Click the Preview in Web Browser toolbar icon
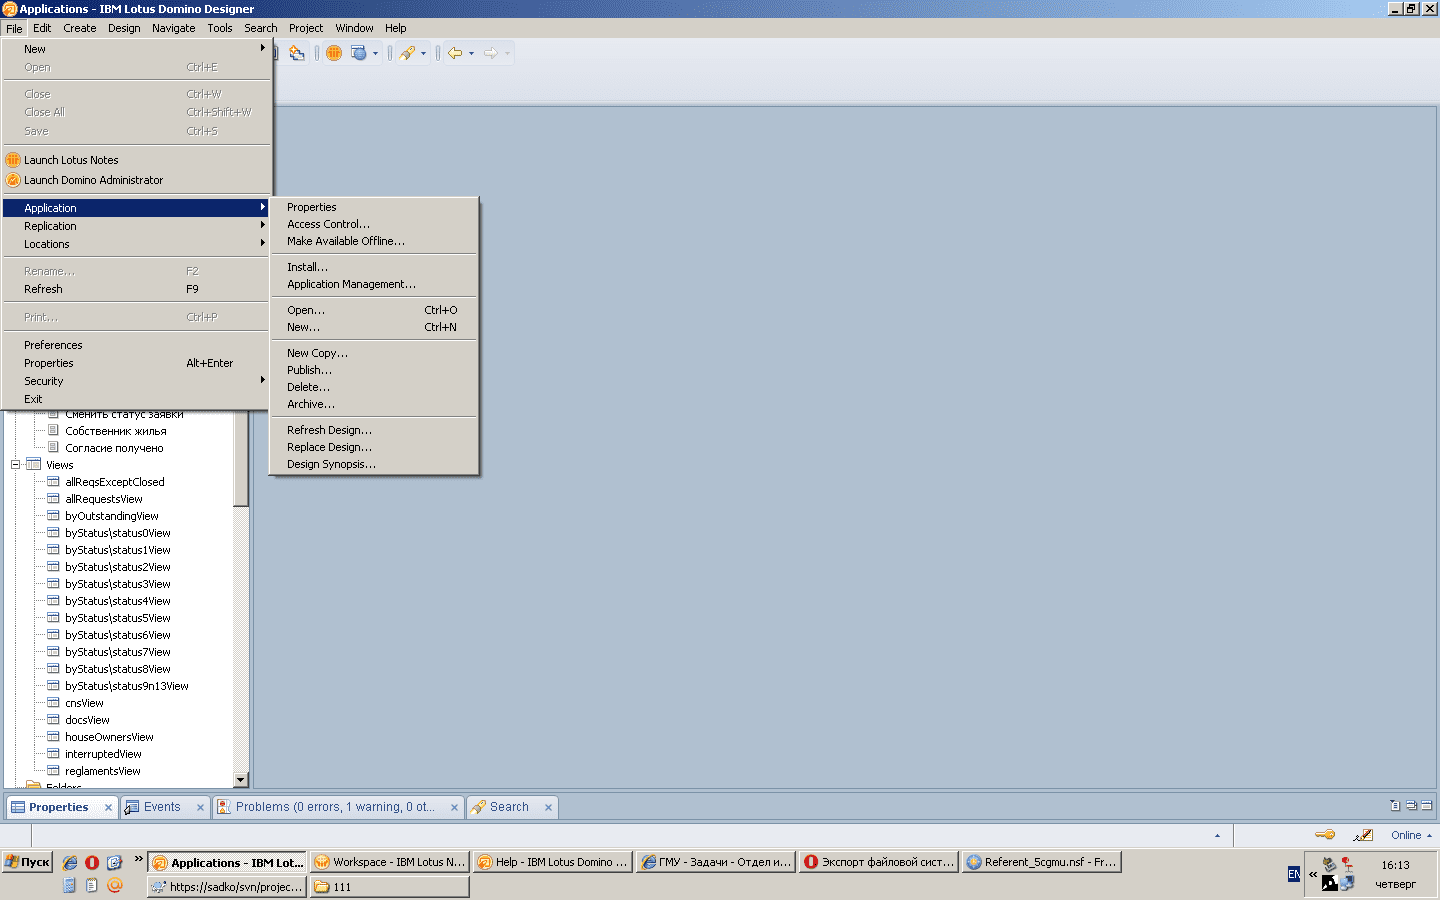This screenshot has width=1440, height=900. tap(359, 53)
